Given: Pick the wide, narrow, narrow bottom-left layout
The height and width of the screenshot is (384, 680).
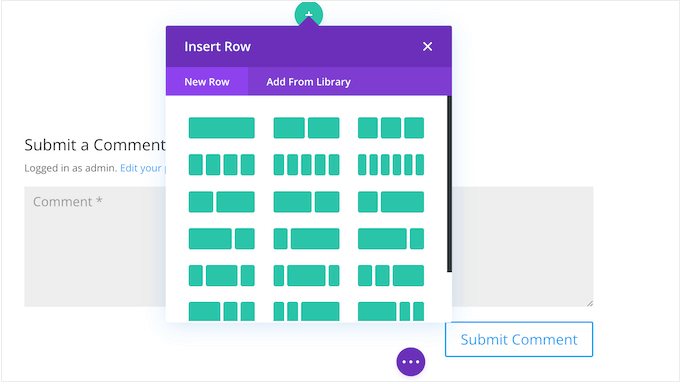Looking at the screenshot, I should (x=222, y=312).
